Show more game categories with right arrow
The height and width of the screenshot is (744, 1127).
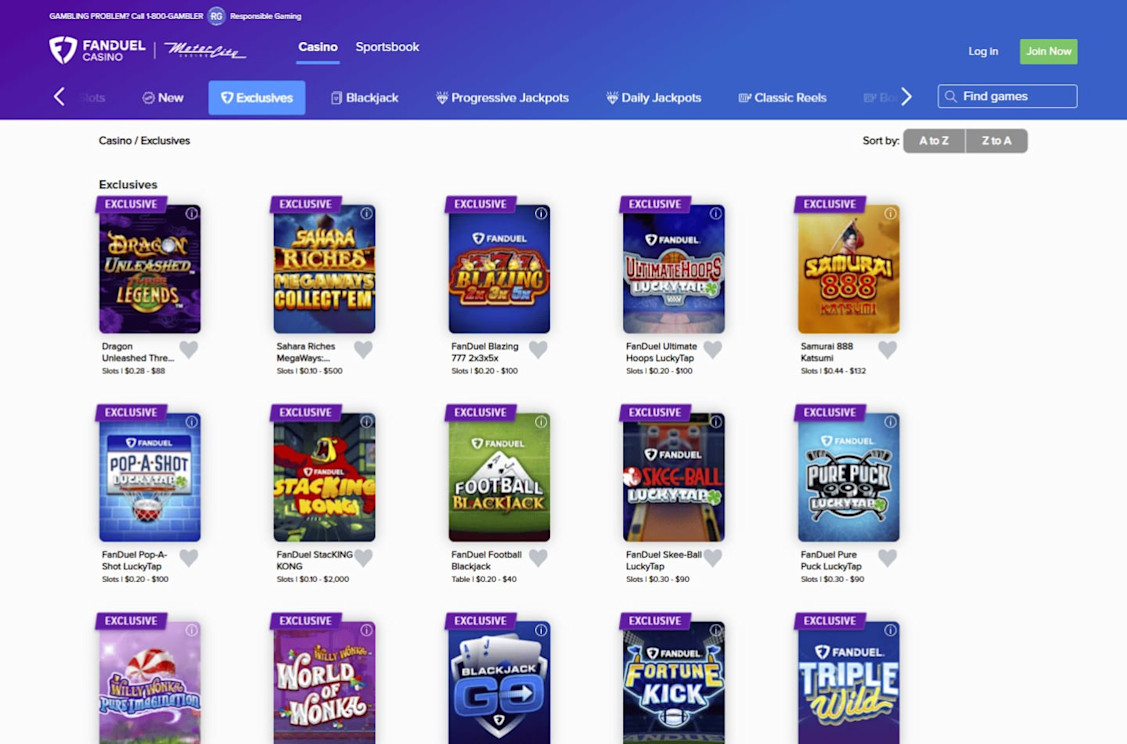906,96
